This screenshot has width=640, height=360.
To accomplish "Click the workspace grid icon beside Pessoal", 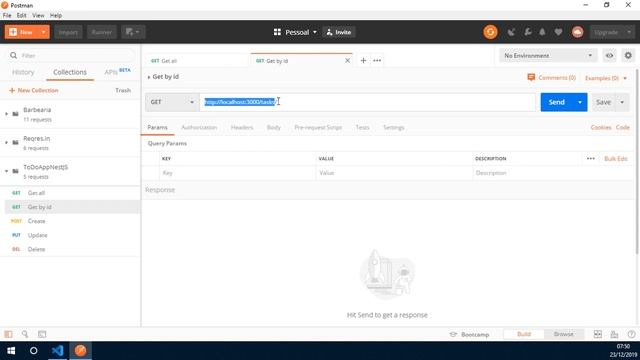I will (277, 32).
